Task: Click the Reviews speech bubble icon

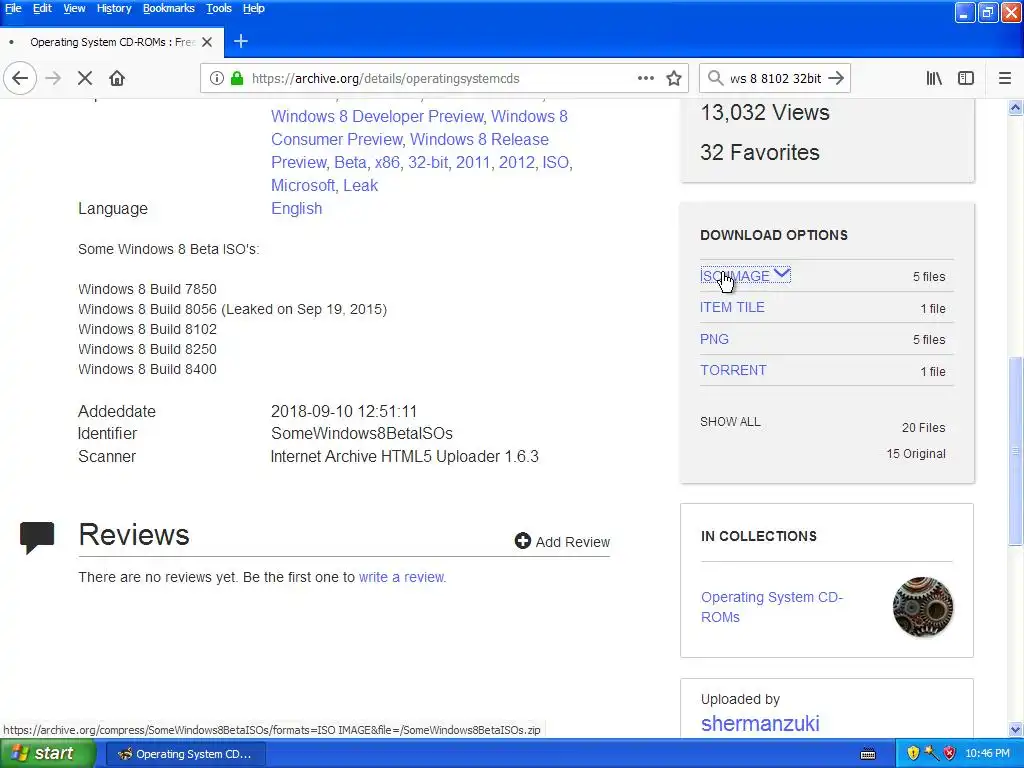Action: pyautogui.click(x=37, y=537)
